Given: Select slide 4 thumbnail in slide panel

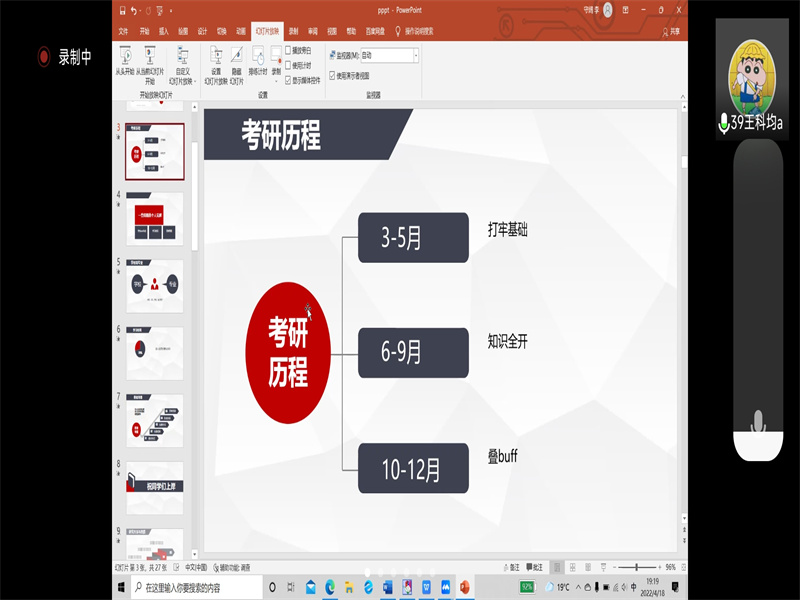Looking at the screenshot, I should click(x=154, y=220).
